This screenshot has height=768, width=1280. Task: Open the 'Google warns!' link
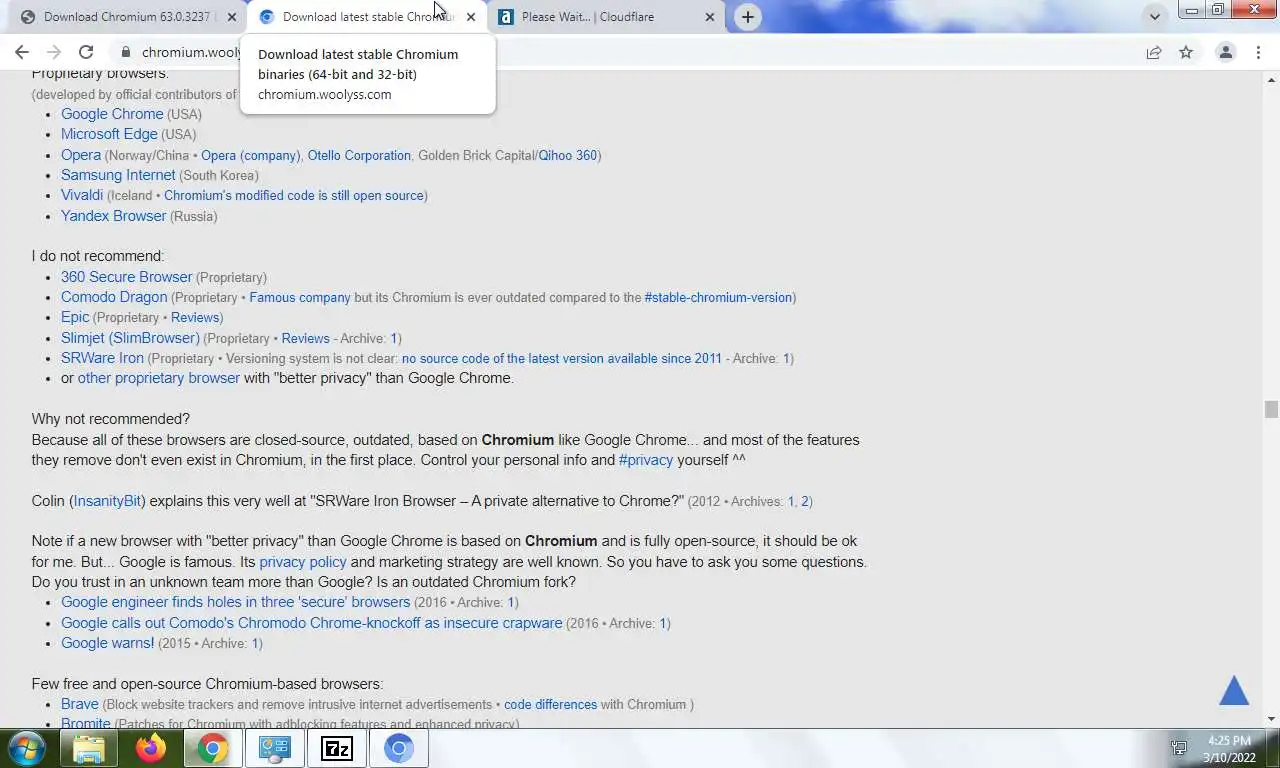pyautogui.click(x=107, y=643)
